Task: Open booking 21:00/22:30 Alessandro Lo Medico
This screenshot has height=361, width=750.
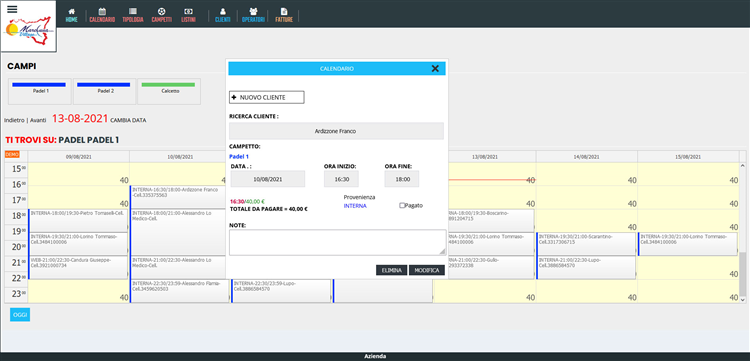Action: coord(178,267)
